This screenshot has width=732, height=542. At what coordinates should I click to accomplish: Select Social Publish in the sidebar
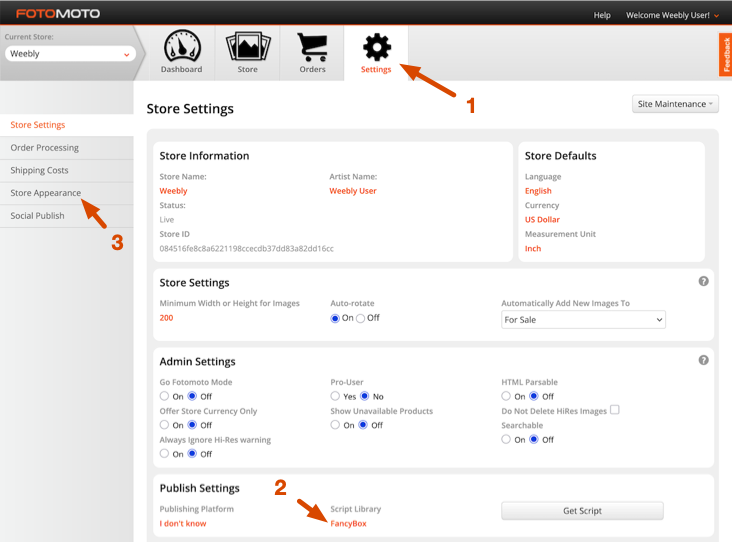[x=67, y=216]
